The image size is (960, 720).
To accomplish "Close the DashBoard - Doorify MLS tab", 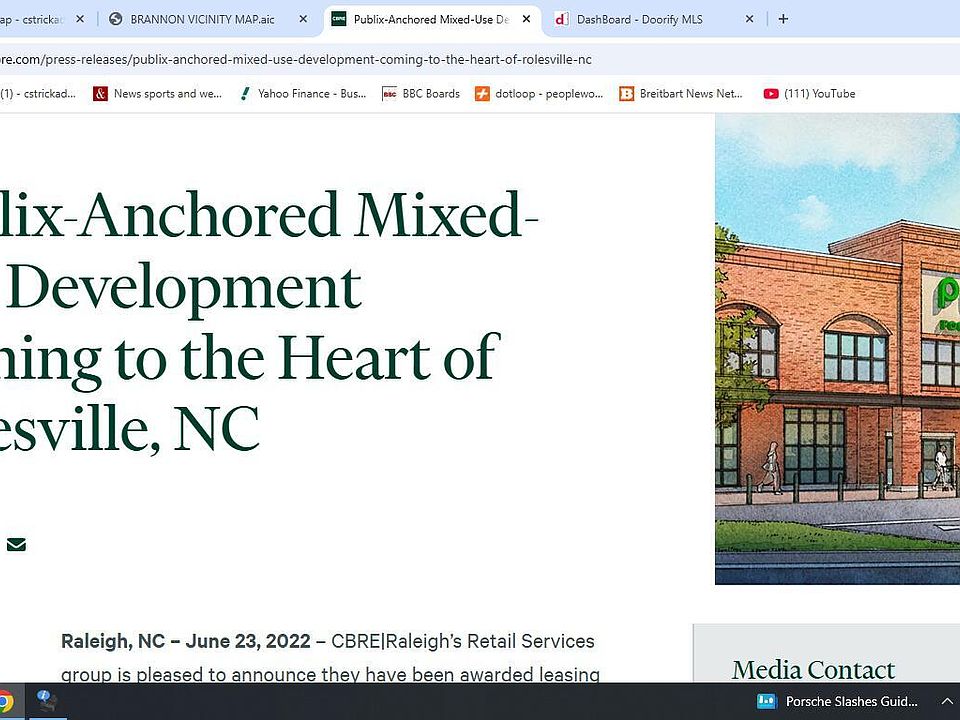I will [750, 19].
